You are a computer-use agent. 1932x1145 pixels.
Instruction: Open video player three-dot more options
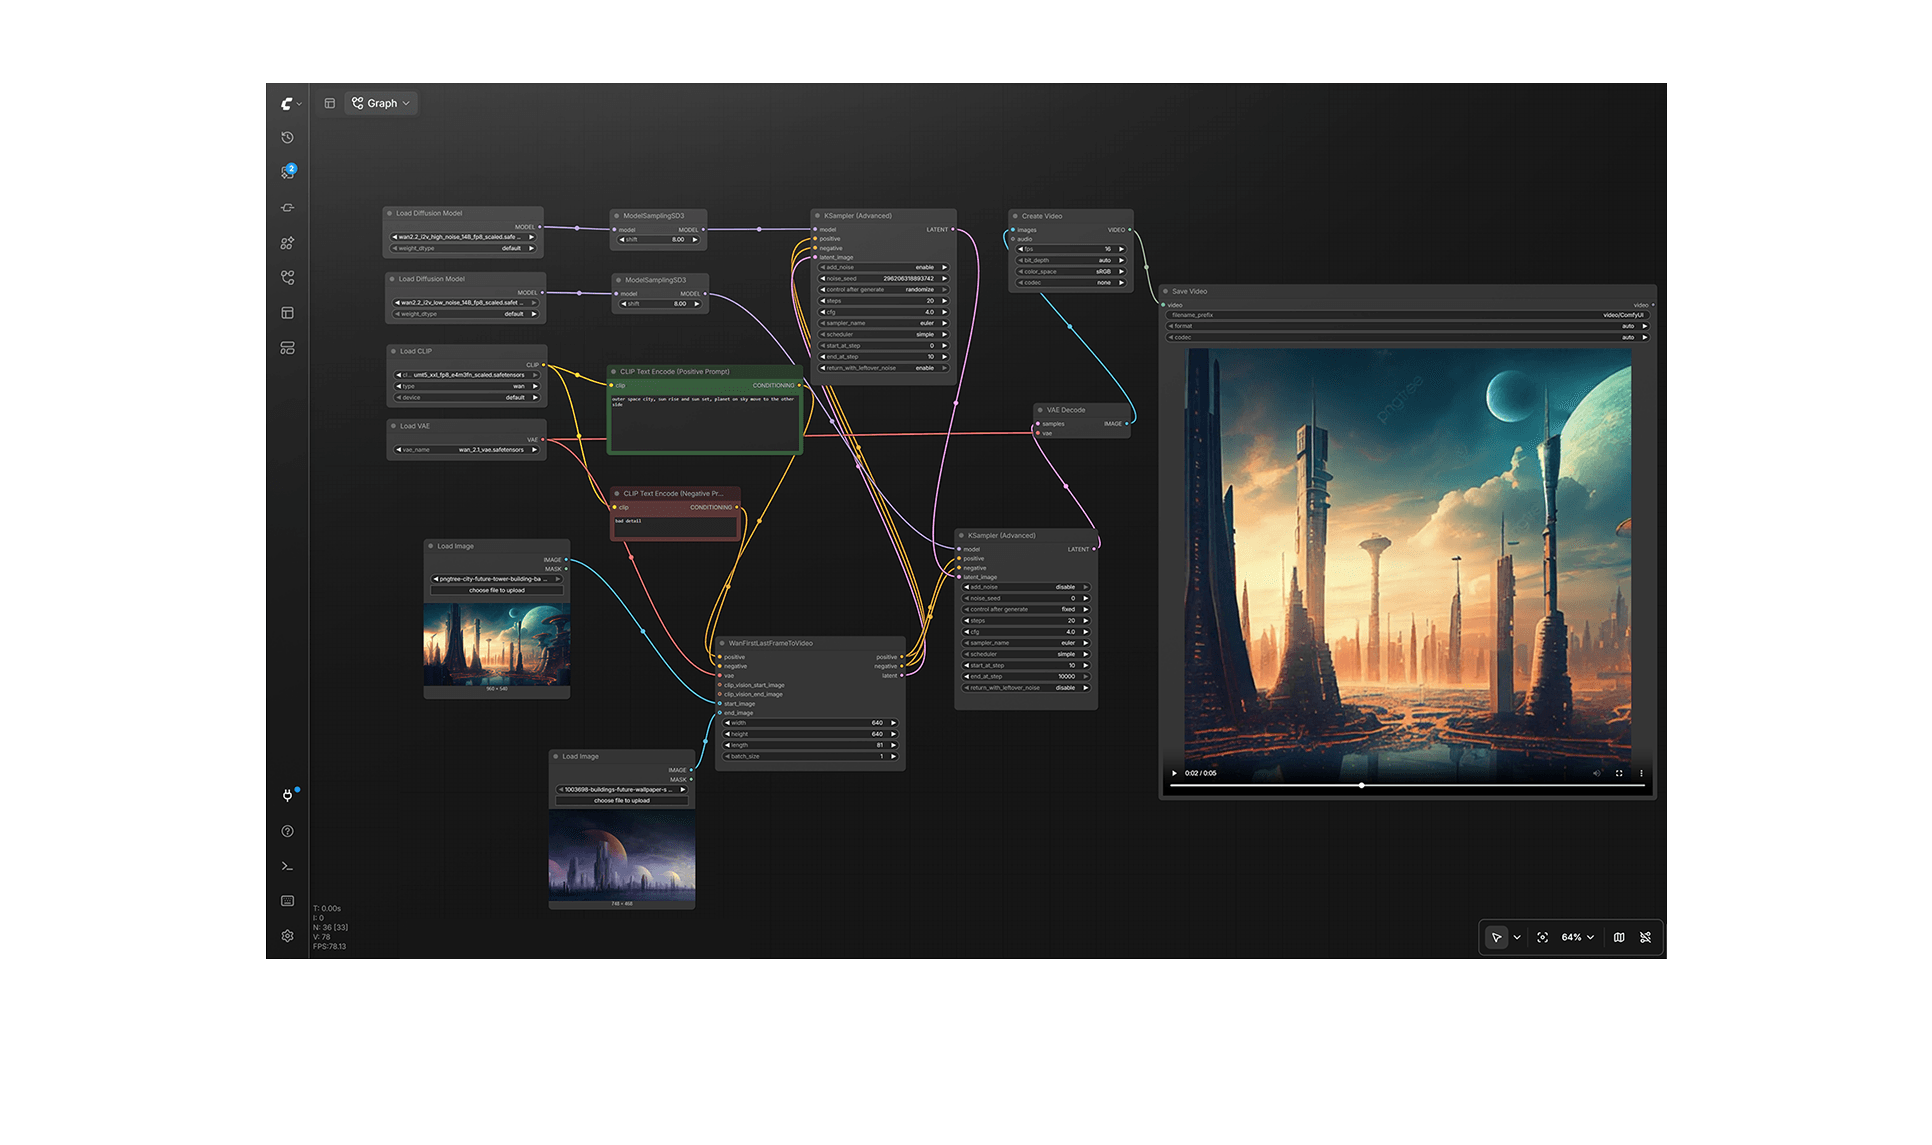tap(1642, 773)
